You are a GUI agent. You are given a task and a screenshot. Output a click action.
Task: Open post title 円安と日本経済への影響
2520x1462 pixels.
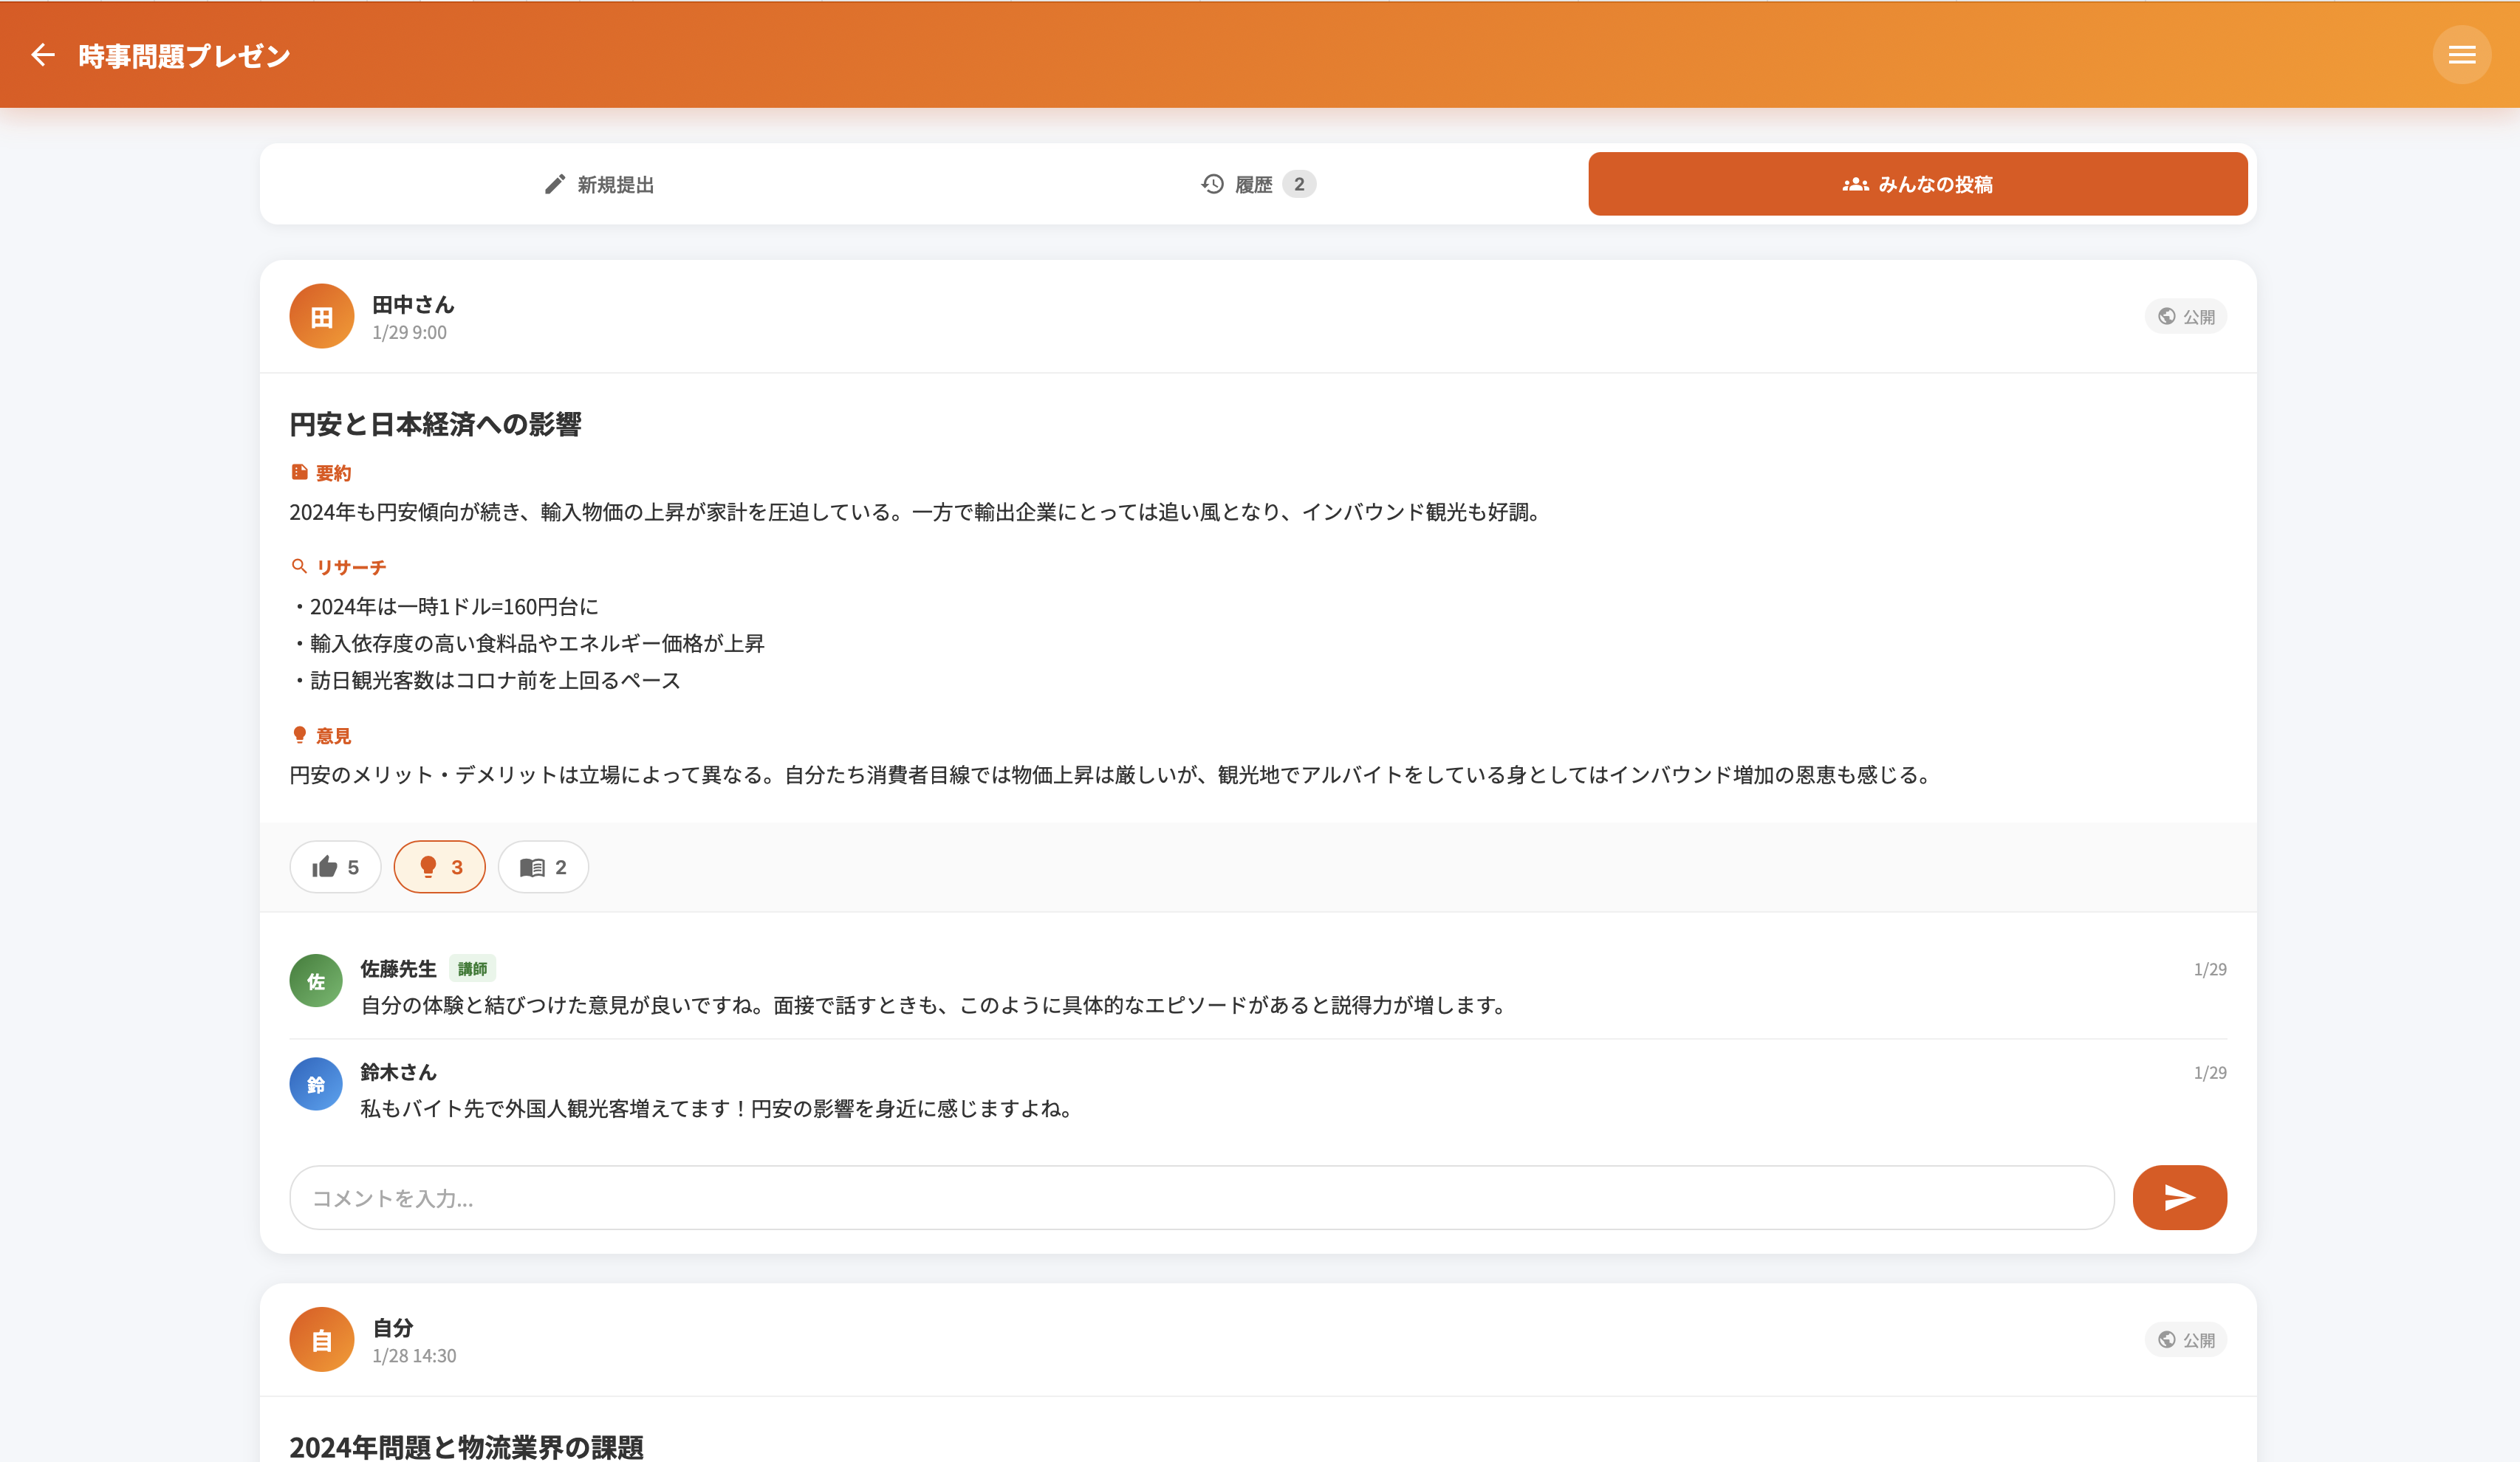point(435,425)
